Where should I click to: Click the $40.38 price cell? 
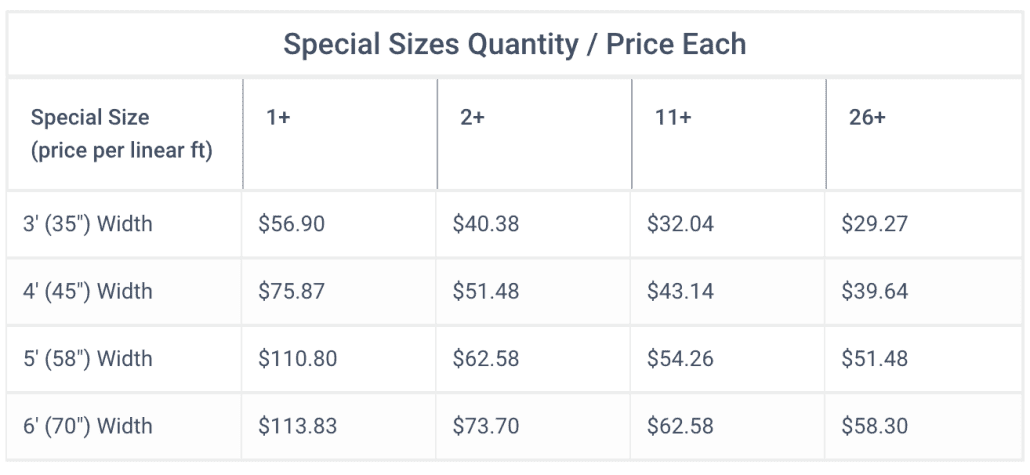pos(485,224)
